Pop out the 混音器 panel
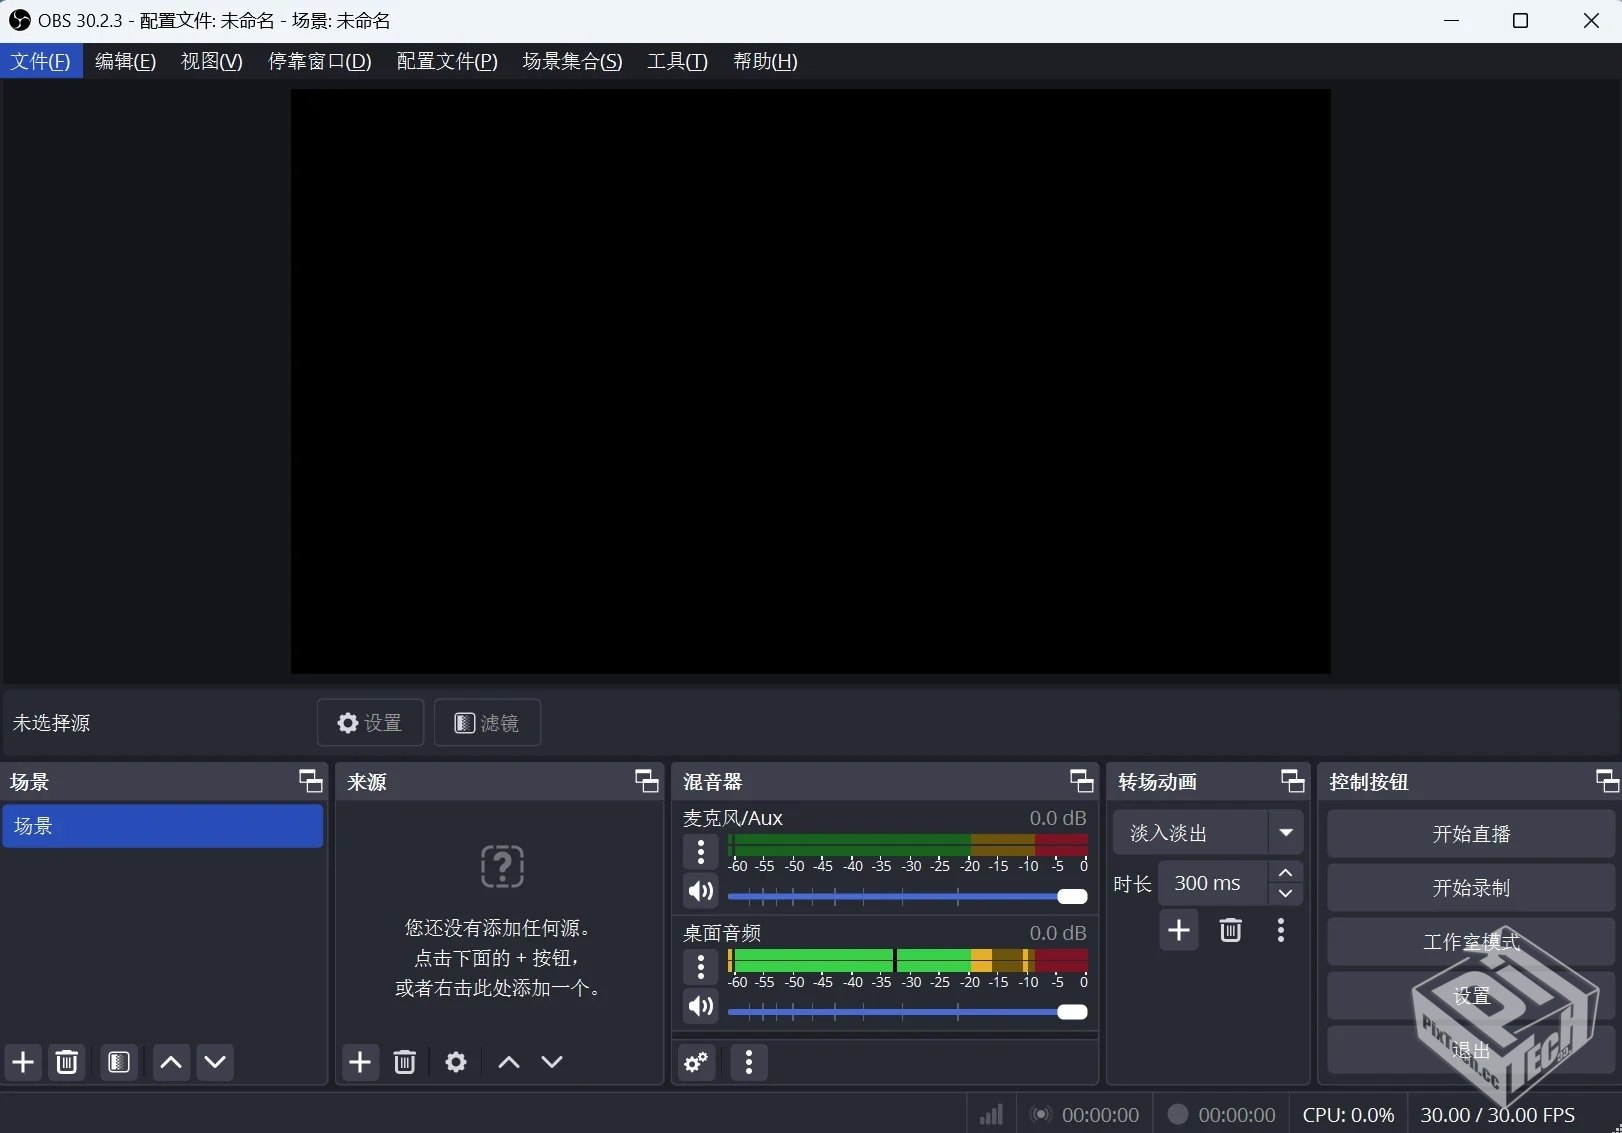Viewport: 1622px width, 1133px height. [x=1081, y=781]
